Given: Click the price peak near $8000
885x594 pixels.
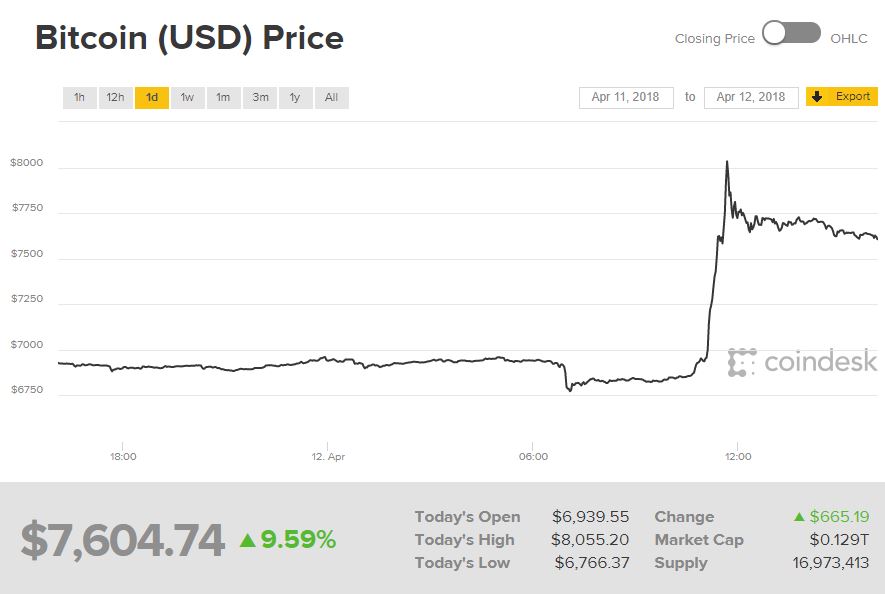Looking at the screenshot, I should point(726,162).
